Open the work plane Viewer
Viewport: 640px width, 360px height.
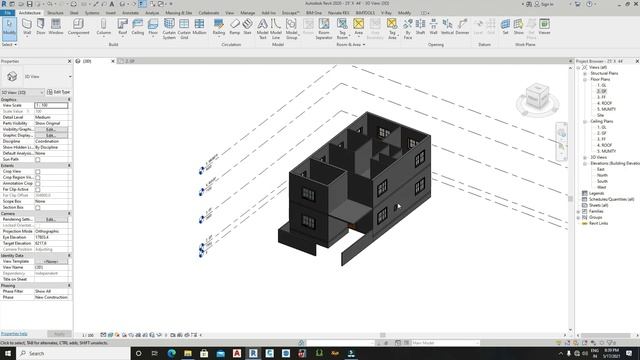544,27
